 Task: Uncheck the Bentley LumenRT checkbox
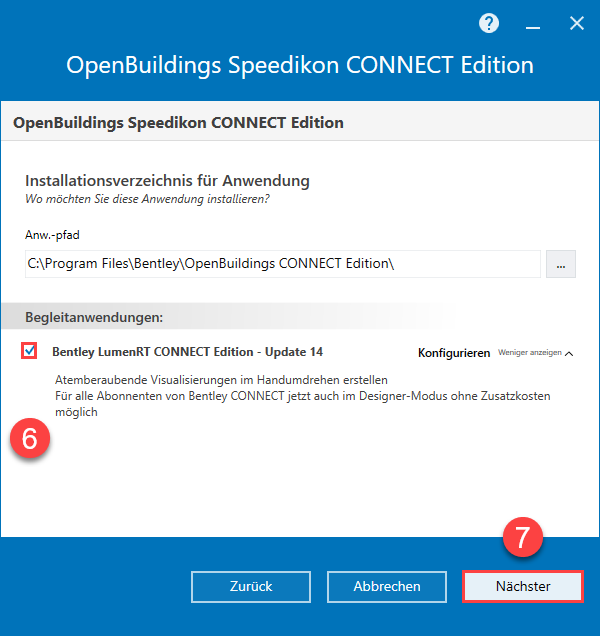[30, 351]
